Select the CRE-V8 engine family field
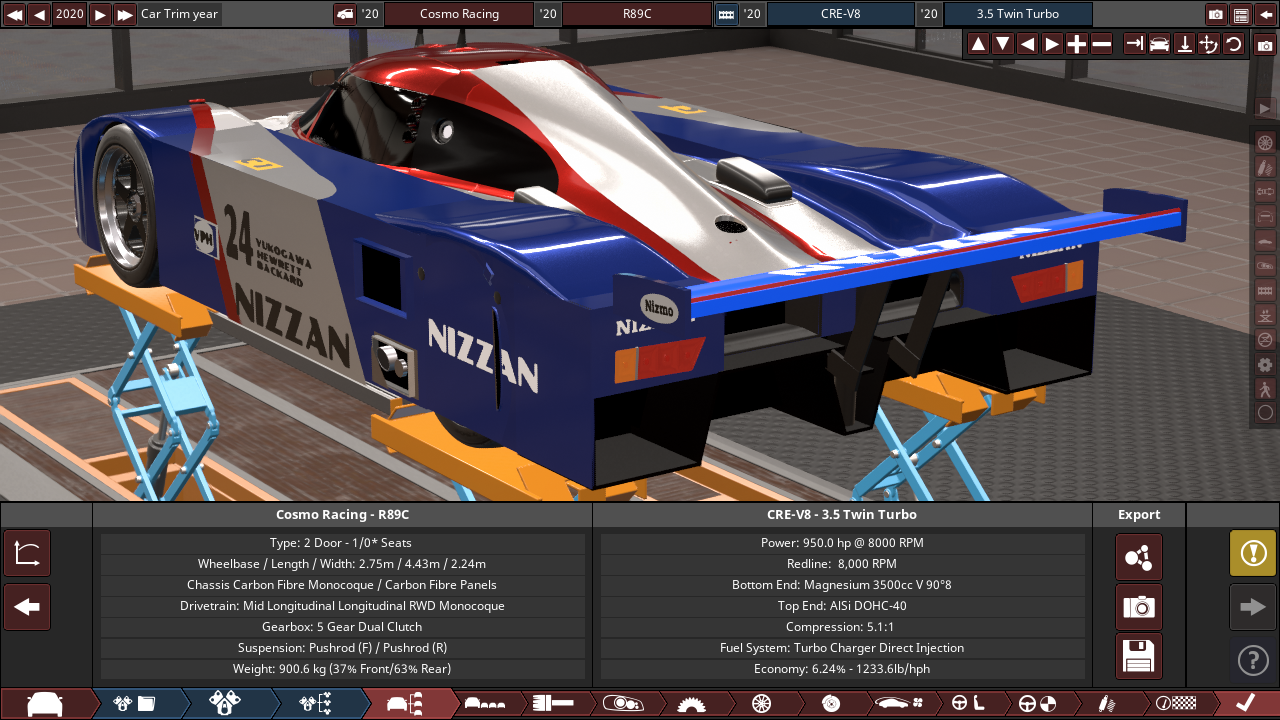 tap(840, 14)
